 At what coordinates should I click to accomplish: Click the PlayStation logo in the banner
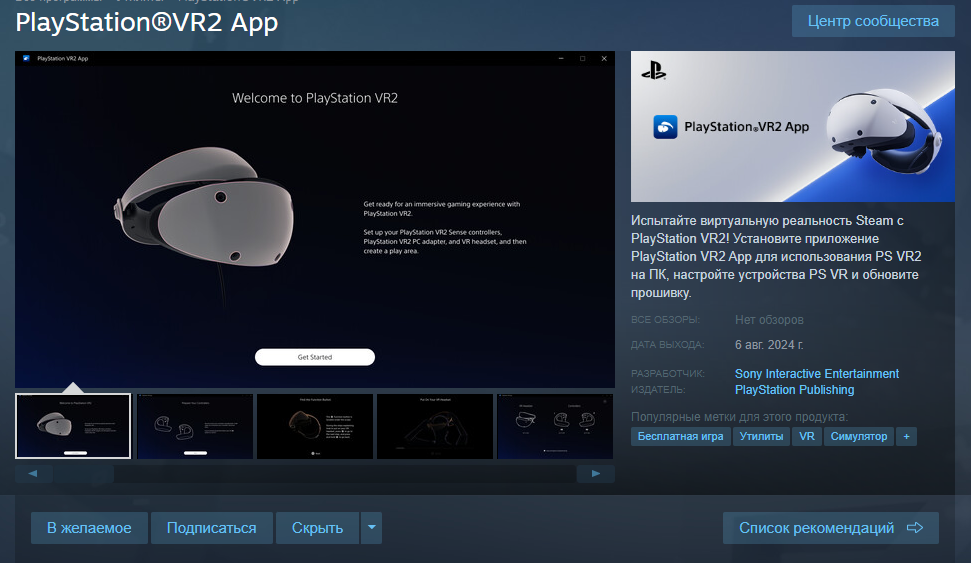[653, 71]
